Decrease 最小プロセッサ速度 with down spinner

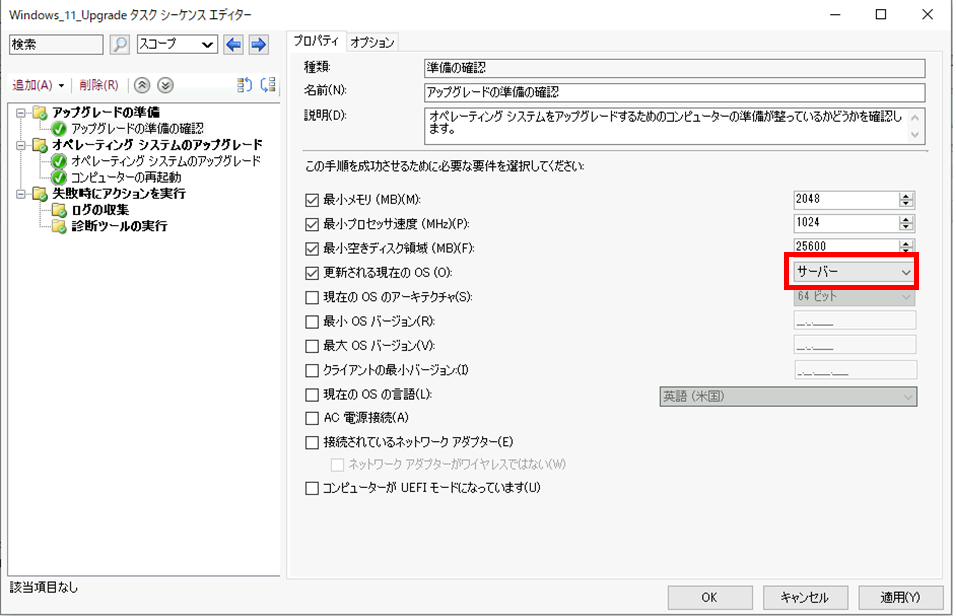(906, 227)
